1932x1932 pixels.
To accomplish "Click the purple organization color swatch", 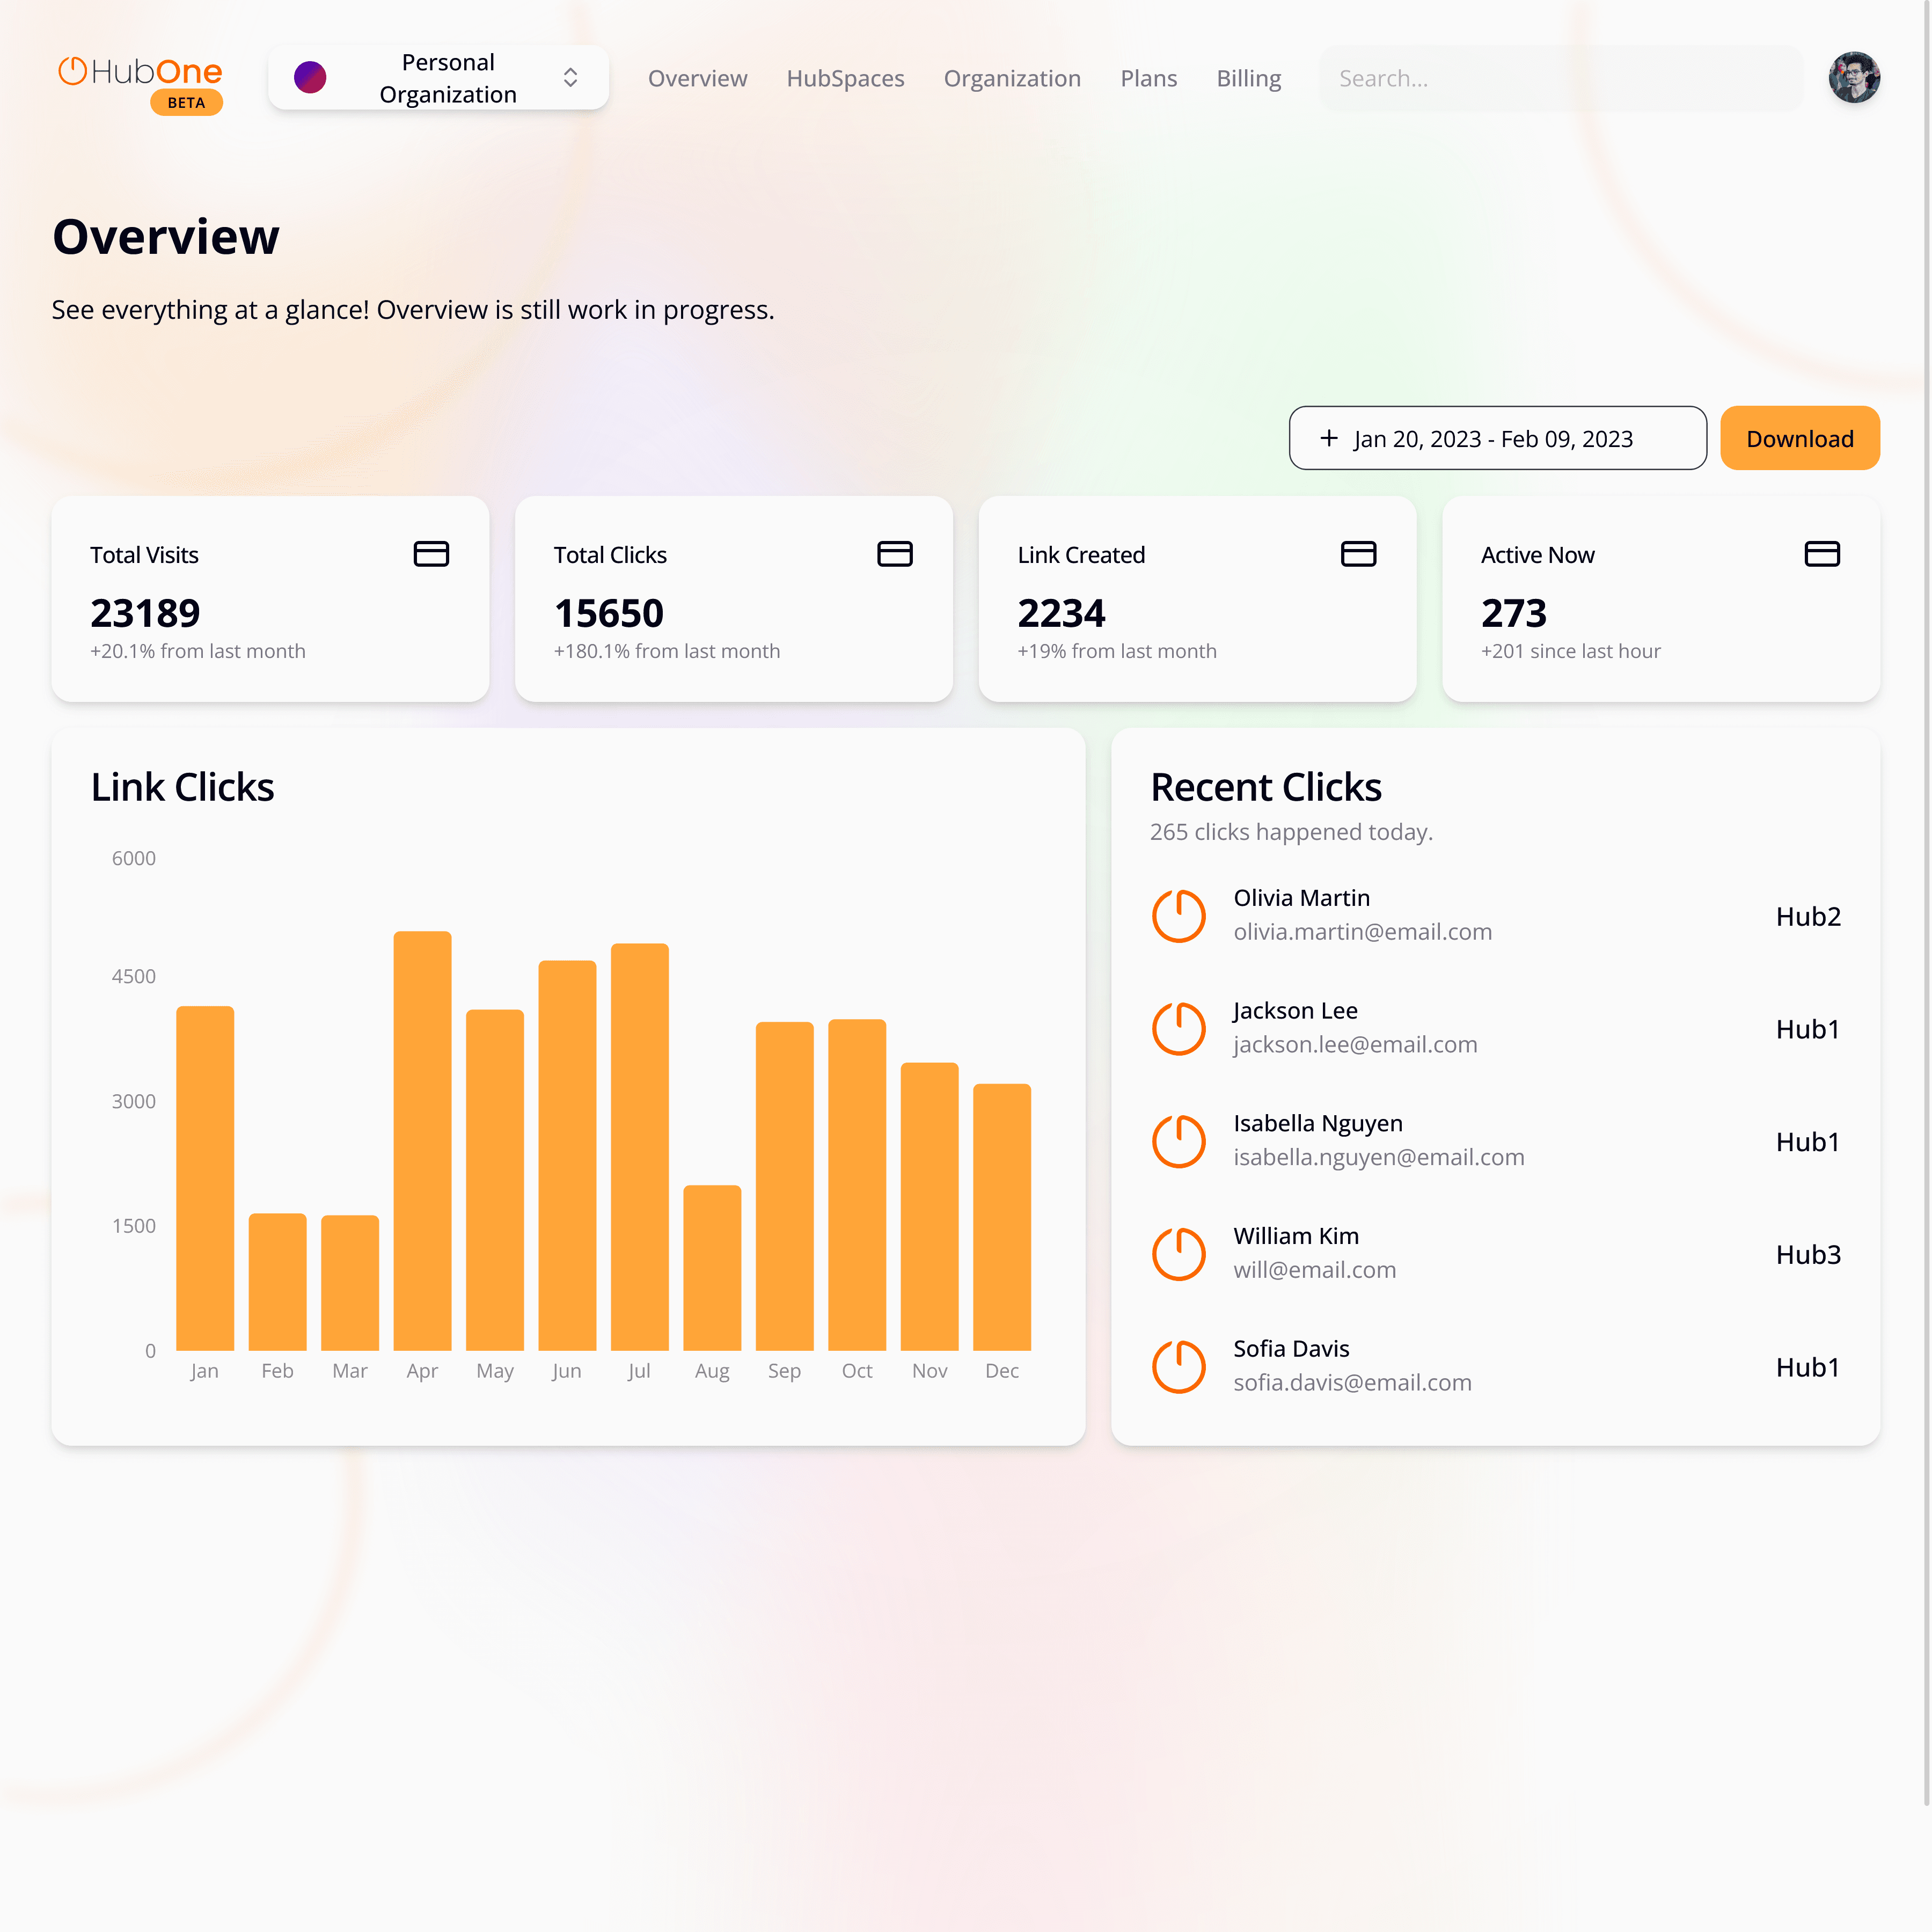I will point(310,78).
